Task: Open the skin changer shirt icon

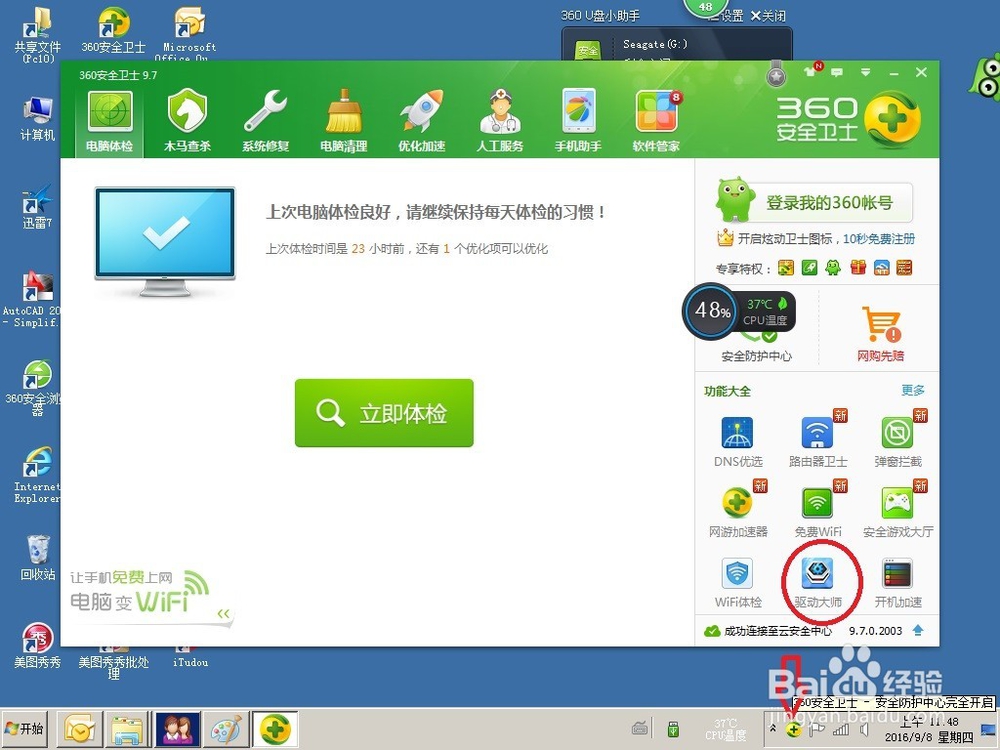Action: point(811,71)
